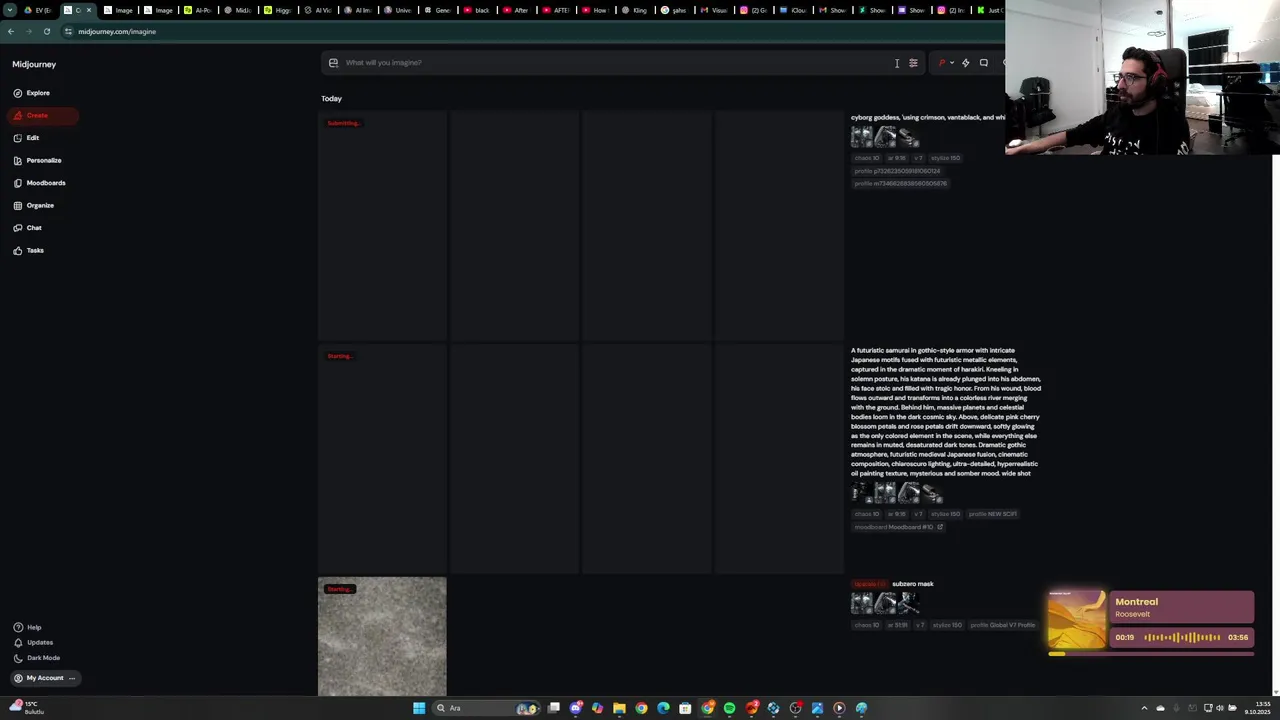Open the Windows Start menu
This screenshot has width=1280, height=720.
(x=419, y=708)
